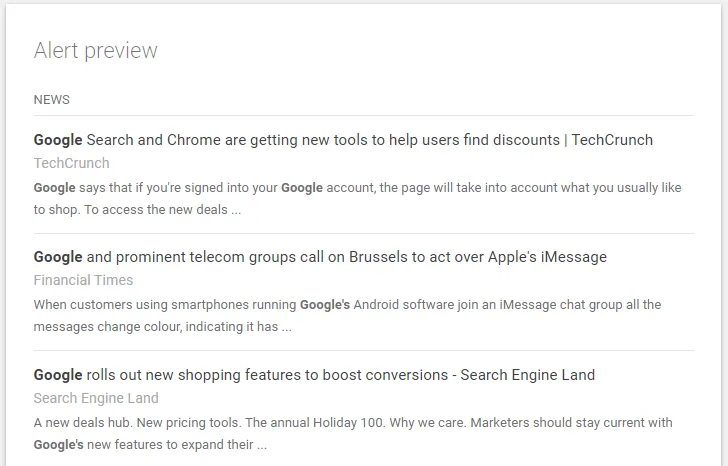
Task: Click the NEWS section label
Action: pos(51,100)
